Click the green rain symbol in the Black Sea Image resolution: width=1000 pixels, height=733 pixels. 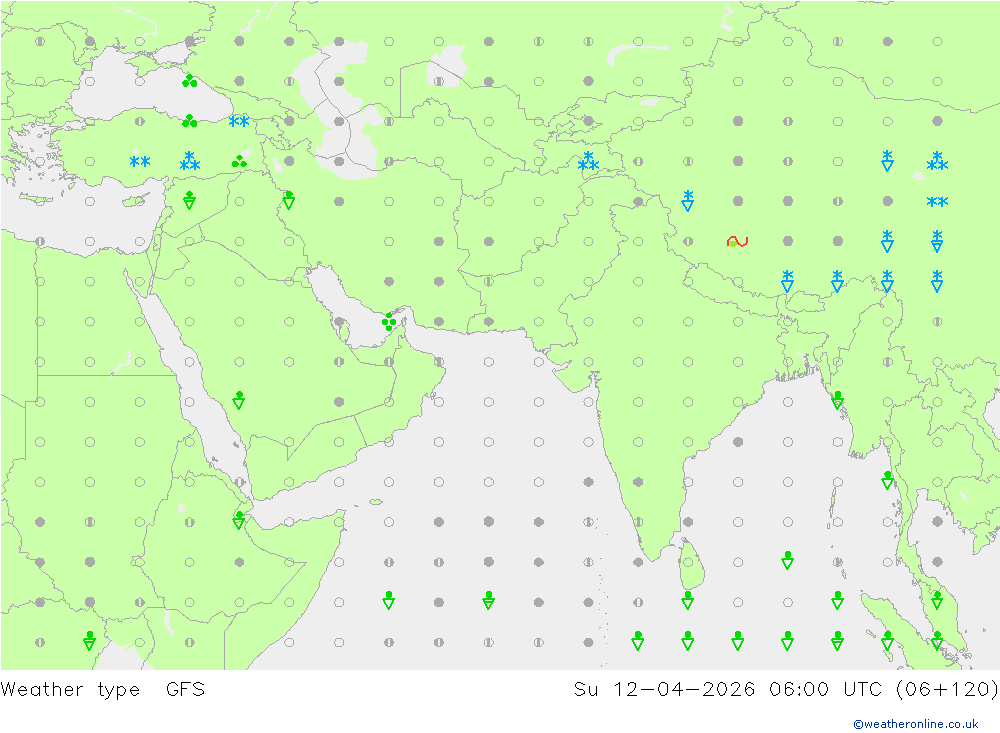pos(189,80)
